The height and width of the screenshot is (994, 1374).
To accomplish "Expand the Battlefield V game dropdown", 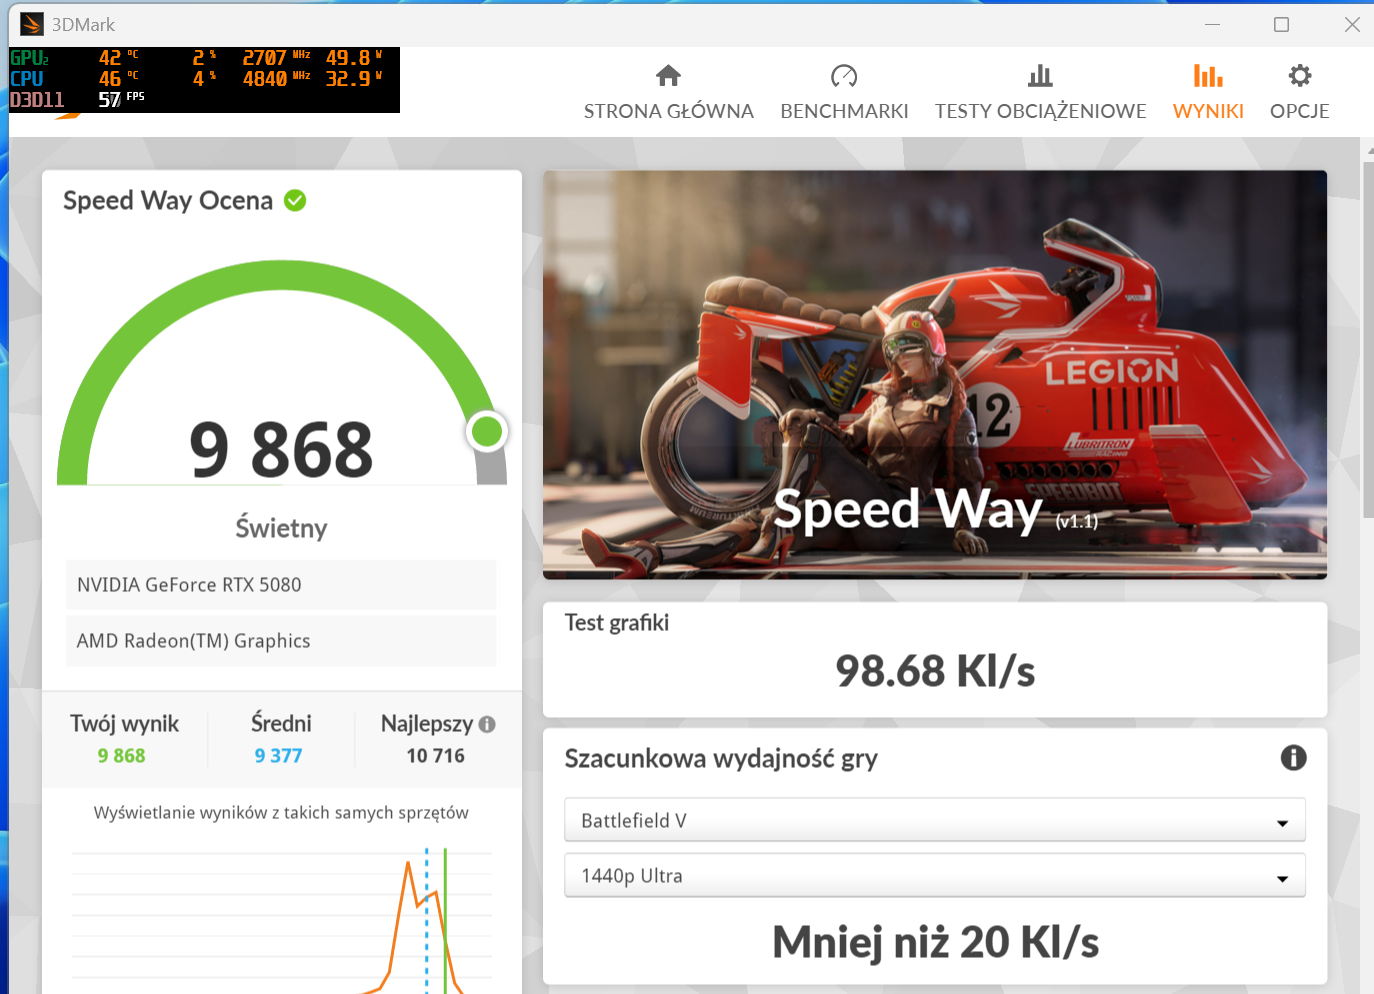I will (x=934, y=821).
